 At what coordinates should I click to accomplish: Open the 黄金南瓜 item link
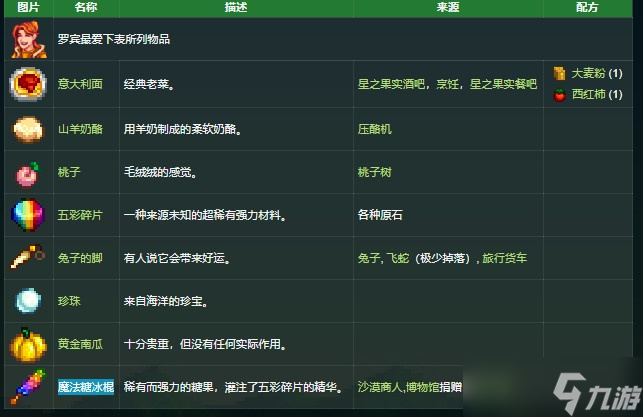(80, 344)
